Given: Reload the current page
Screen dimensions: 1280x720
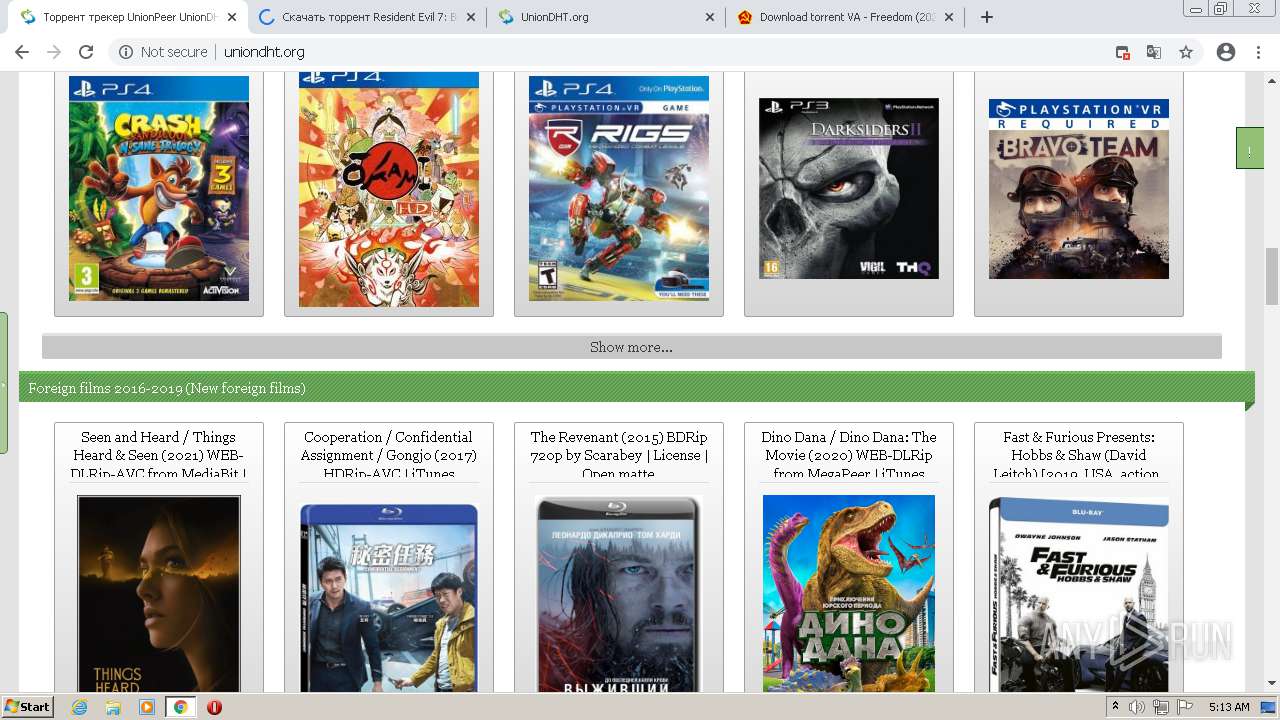Looking at the screenshot, I should 86,52.
